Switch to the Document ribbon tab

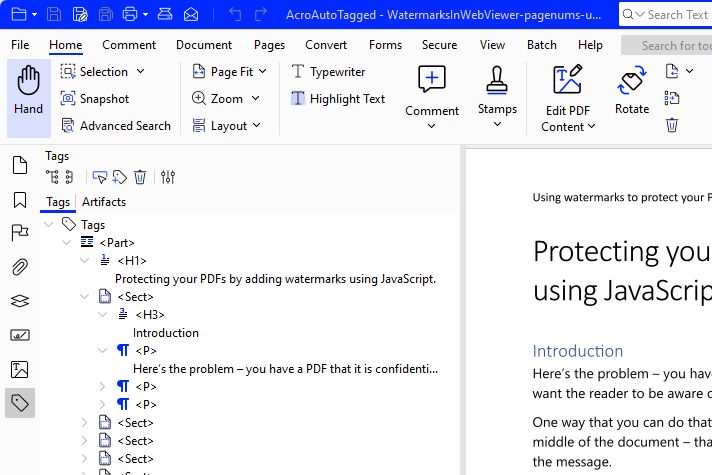[x=204, y=45]
